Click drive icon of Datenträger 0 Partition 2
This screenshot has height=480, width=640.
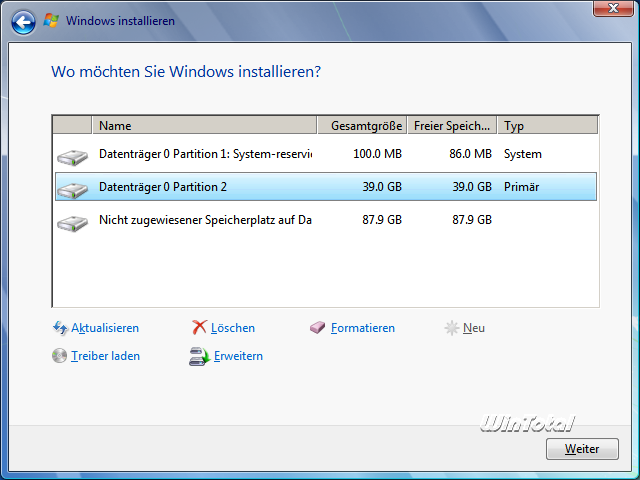[72, 189]
